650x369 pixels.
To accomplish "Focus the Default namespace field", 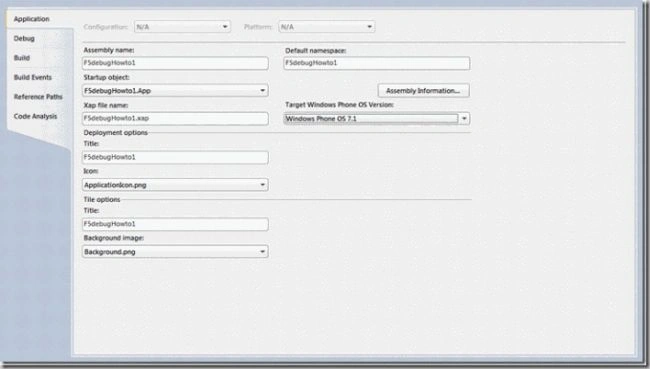I will coord(376,63).
